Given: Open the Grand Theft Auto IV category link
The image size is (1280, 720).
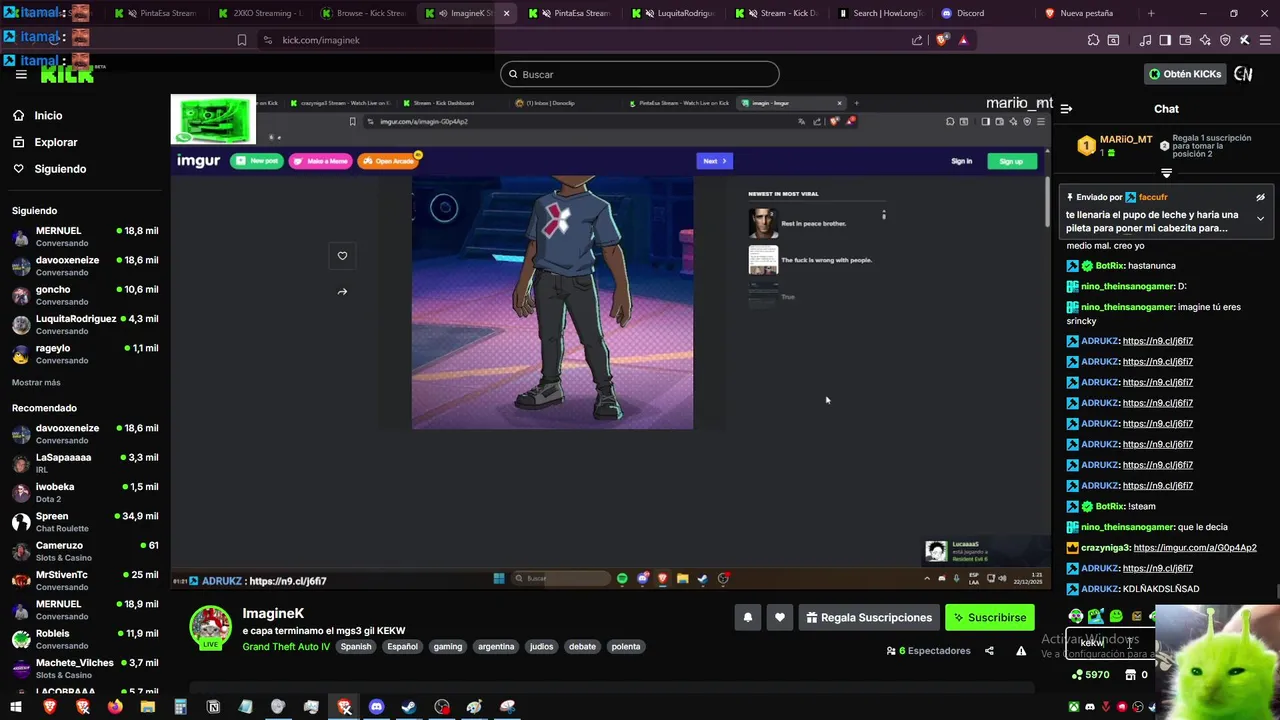Looking at the screenshot, I should pyautogui.click(x=286, y=647).
